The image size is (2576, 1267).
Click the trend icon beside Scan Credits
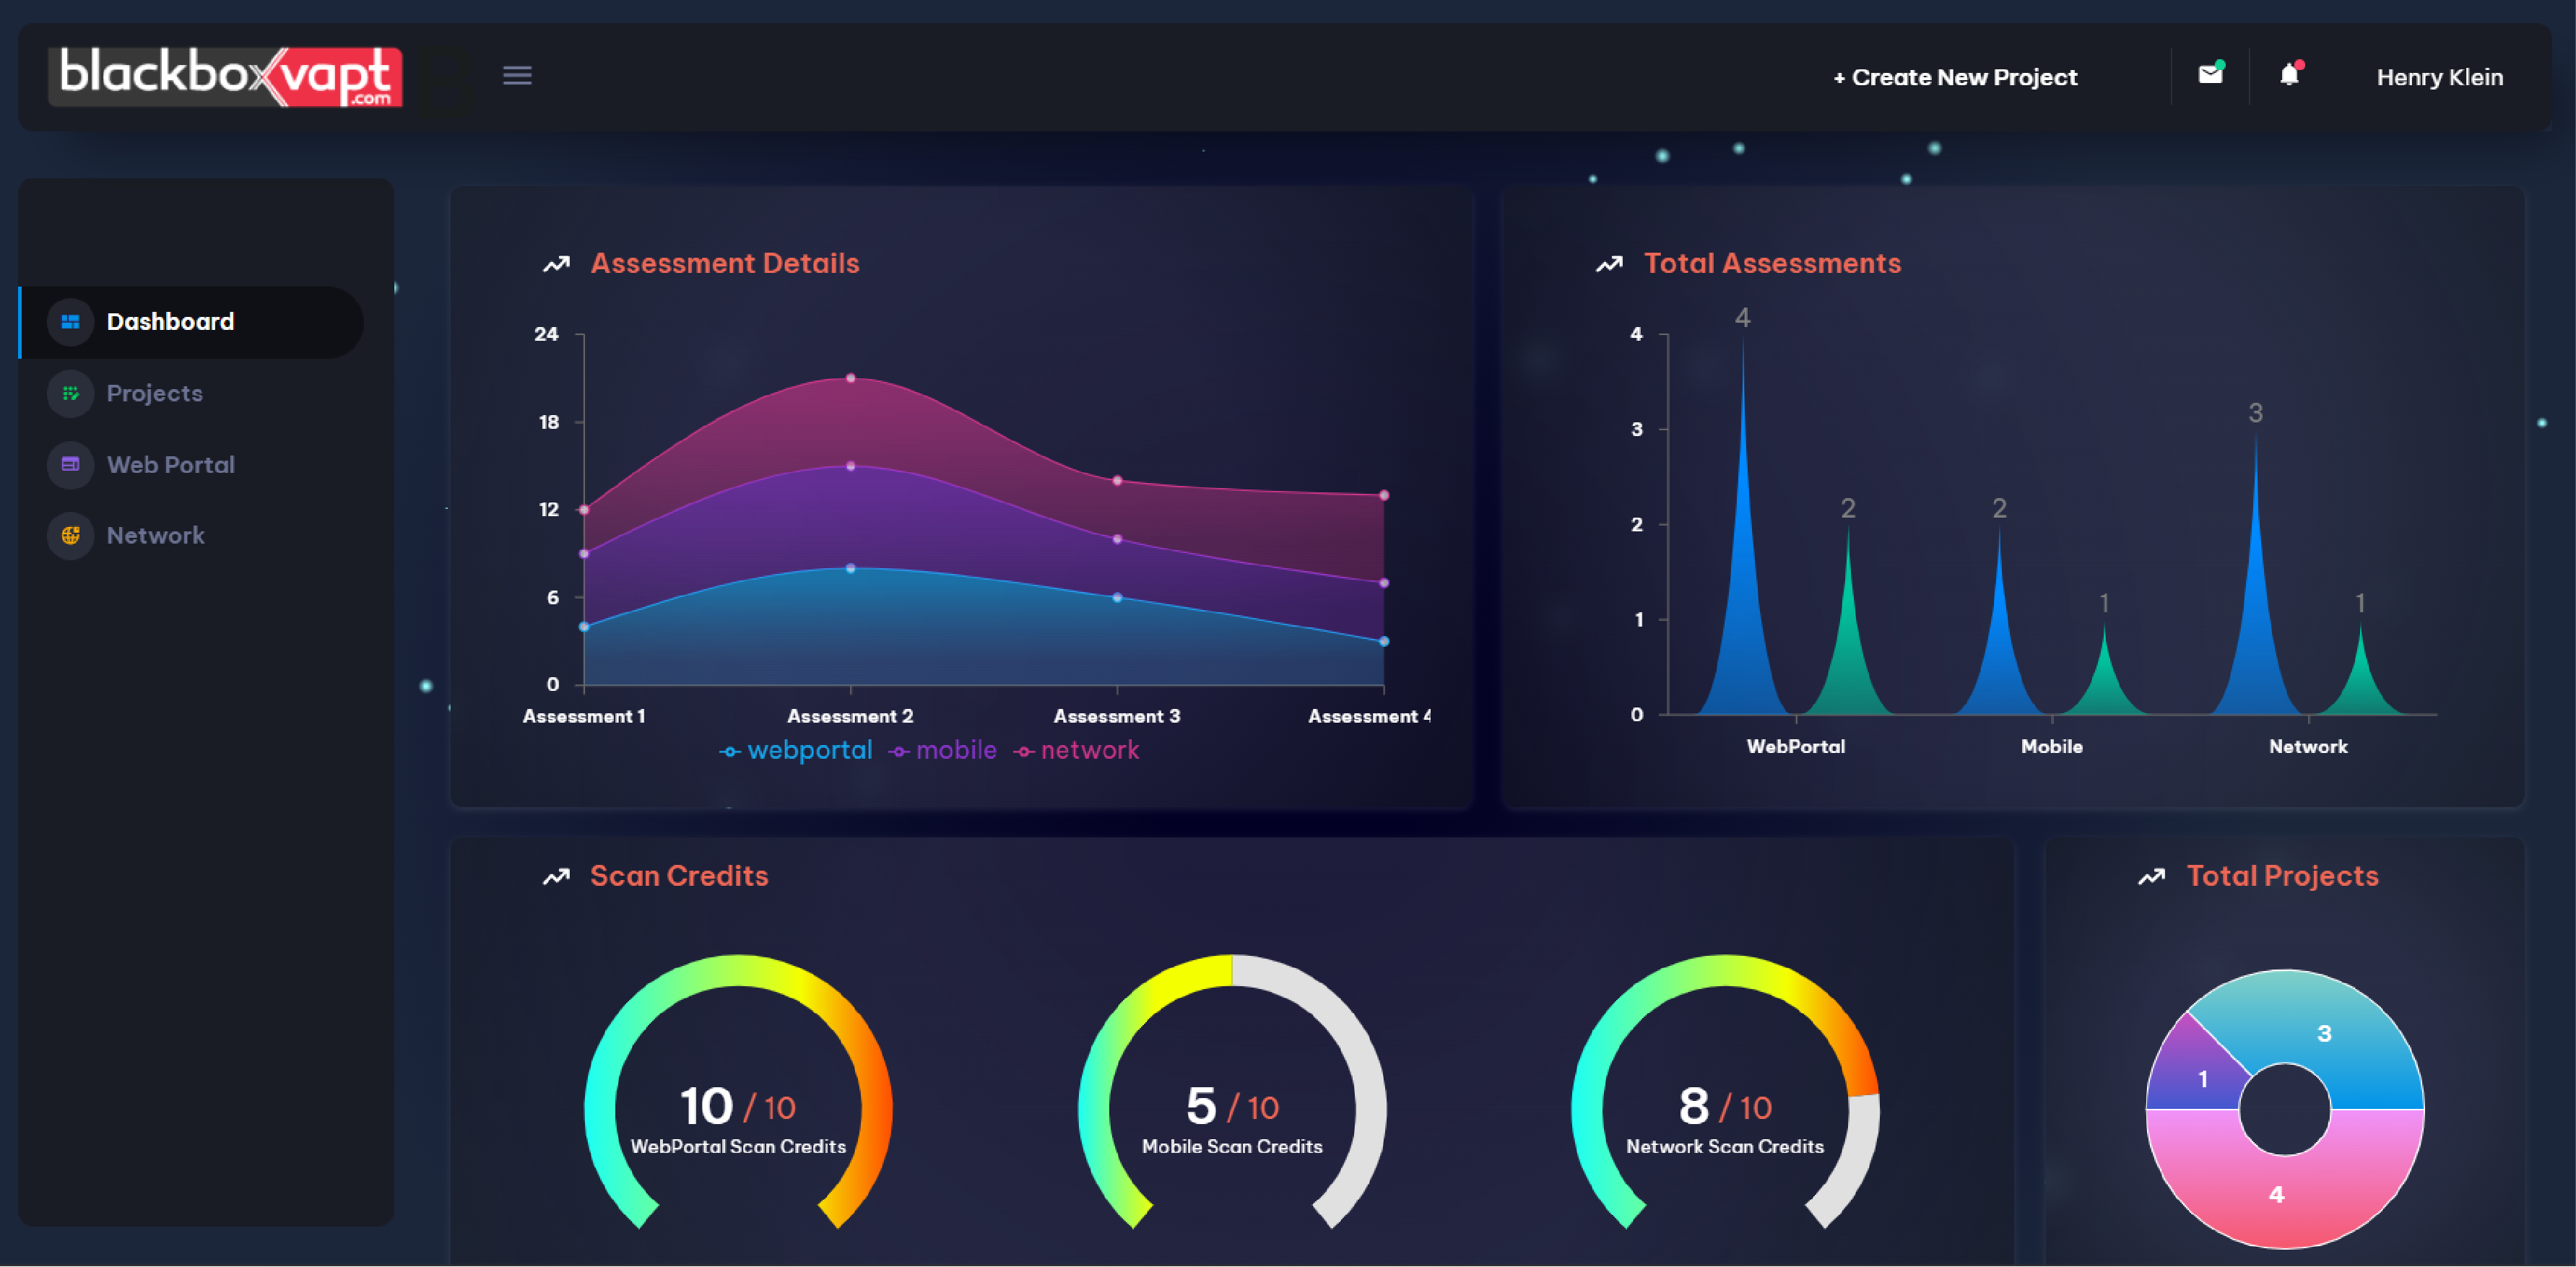click(556, 876)
